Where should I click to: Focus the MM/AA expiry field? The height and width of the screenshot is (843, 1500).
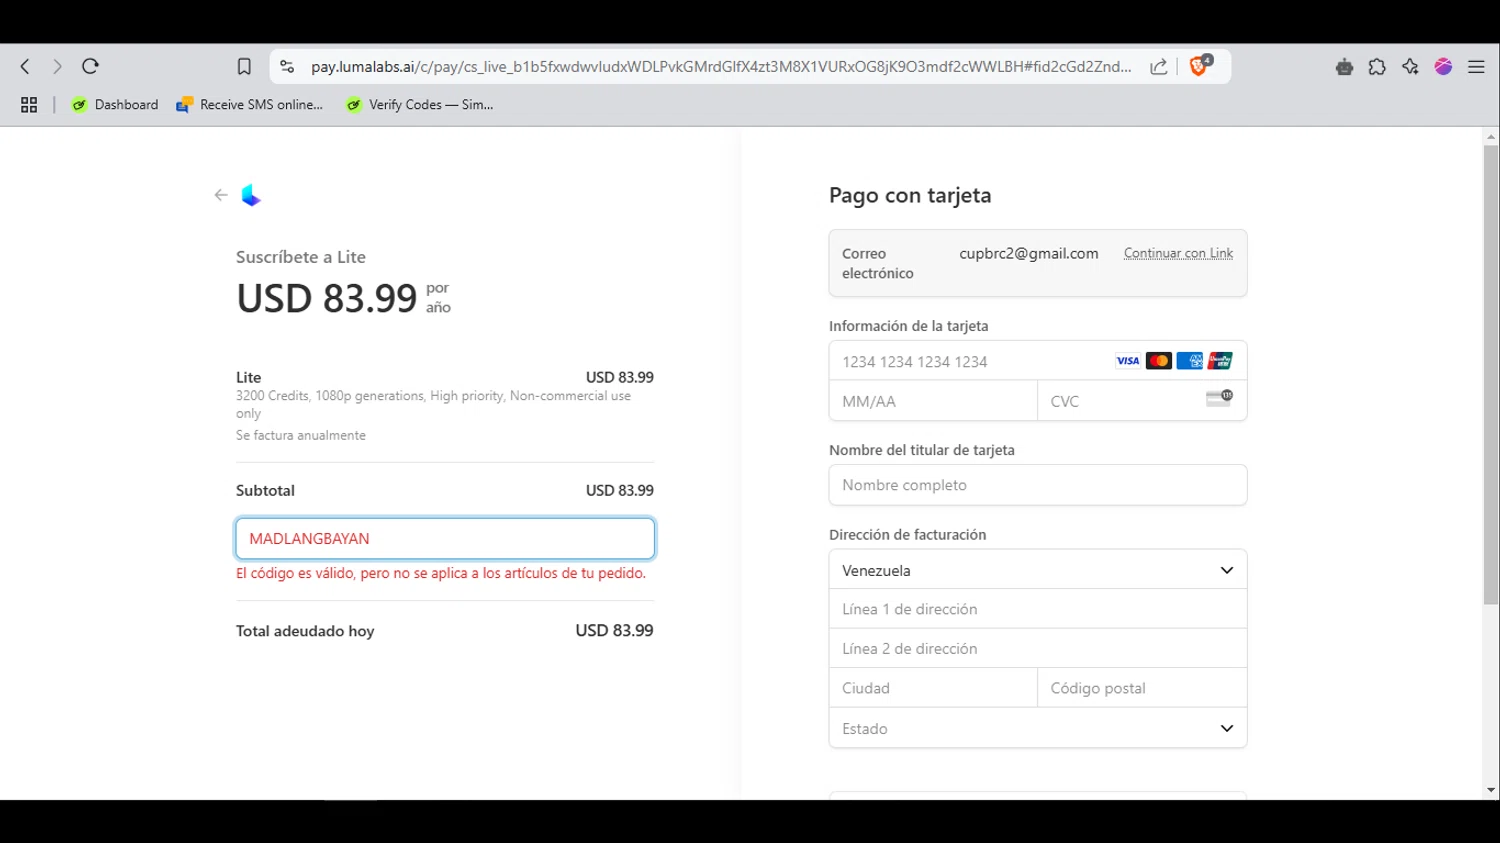[933, 401]
